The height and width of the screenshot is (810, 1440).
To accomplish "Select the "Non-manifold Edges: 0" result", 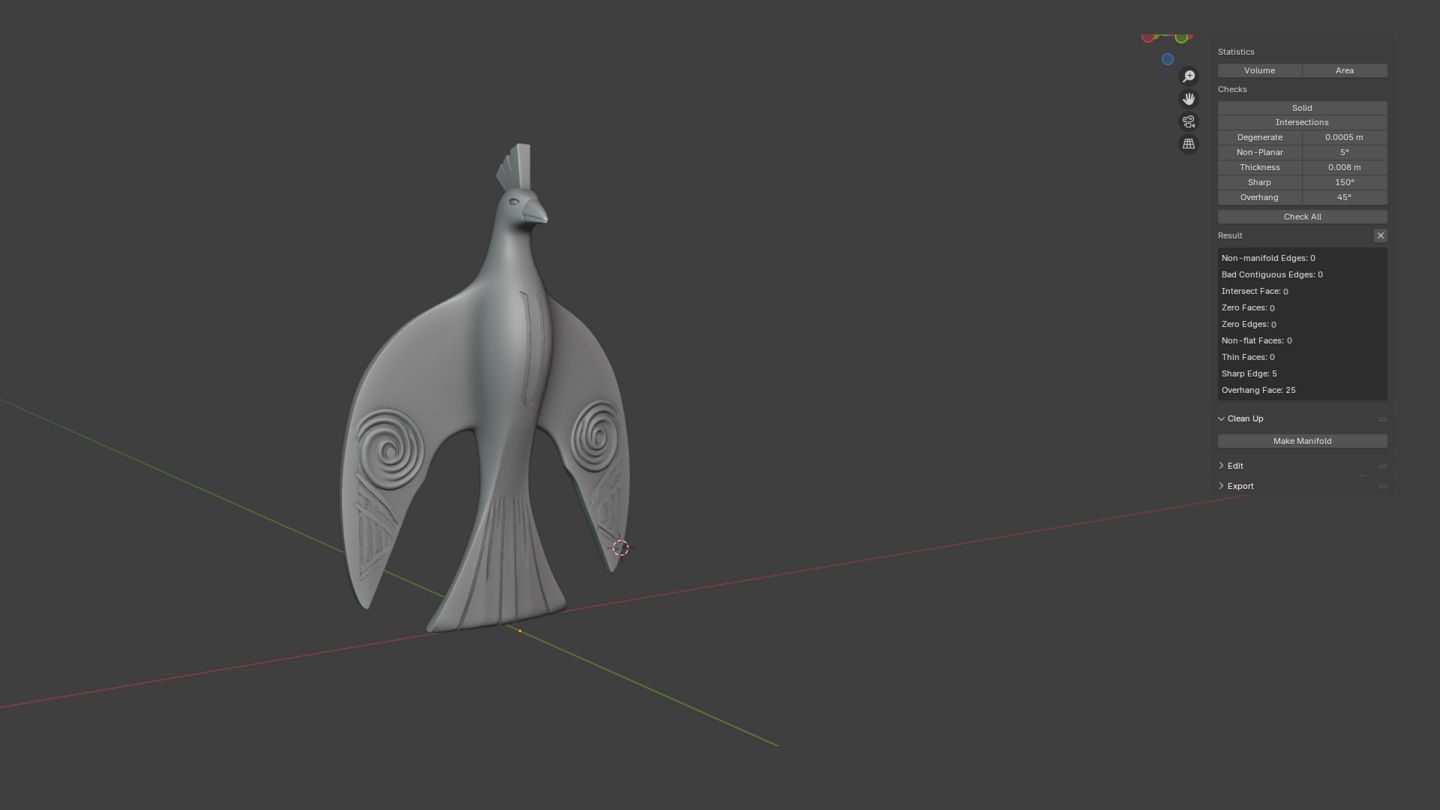I will [x=1268, y=258].
